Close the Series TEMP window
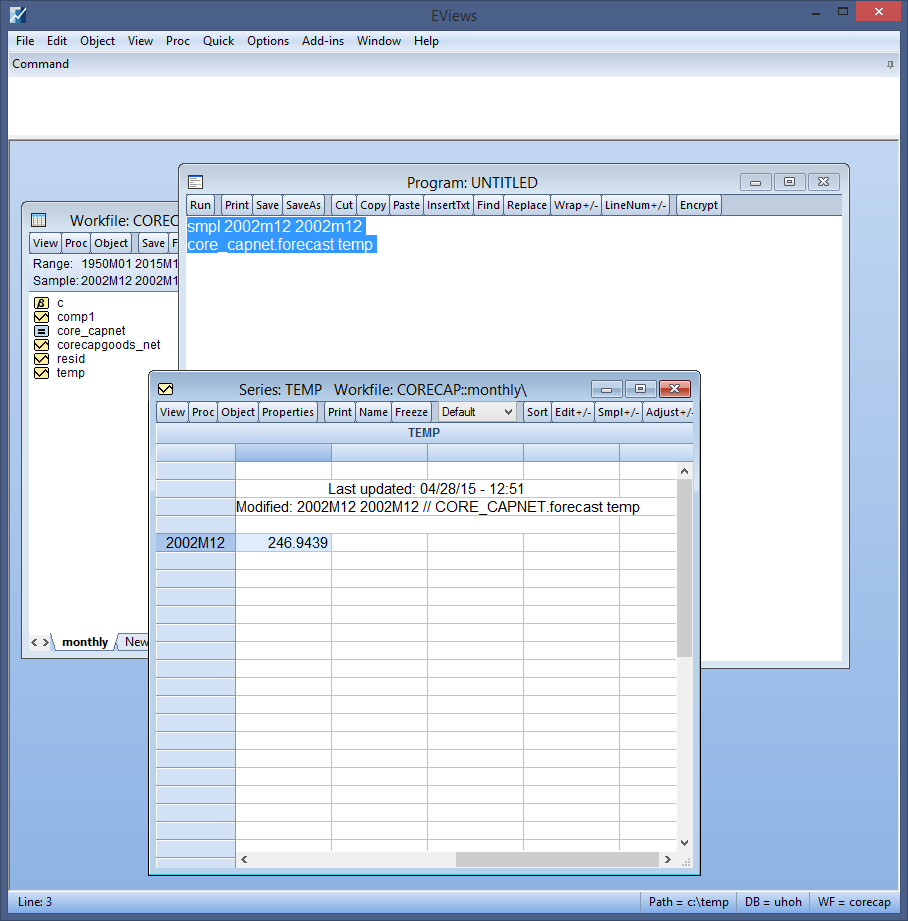Viewport: 908px width, 921px height. click(x=675, y=389)
